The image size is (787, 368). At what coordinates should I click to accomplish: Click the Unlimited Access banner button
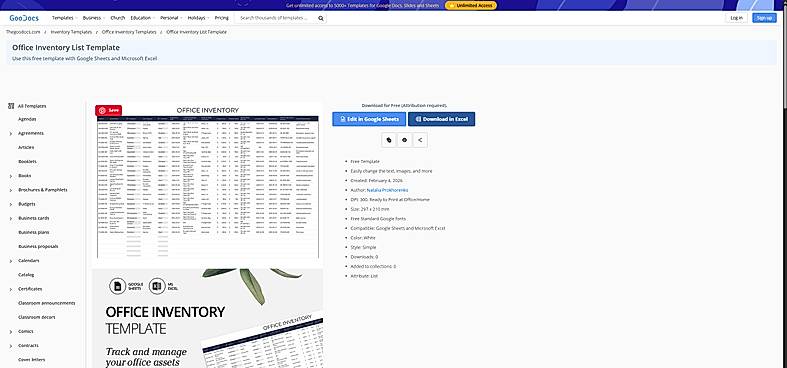(x=471, y=6)
